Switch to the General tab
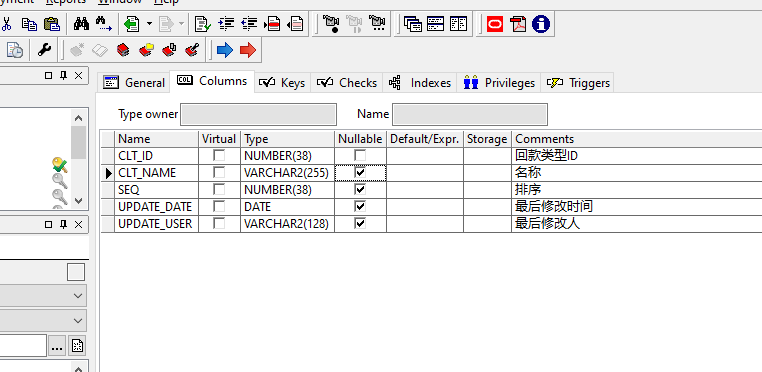This screenshot has height=372, width=762. click(134, 83)
